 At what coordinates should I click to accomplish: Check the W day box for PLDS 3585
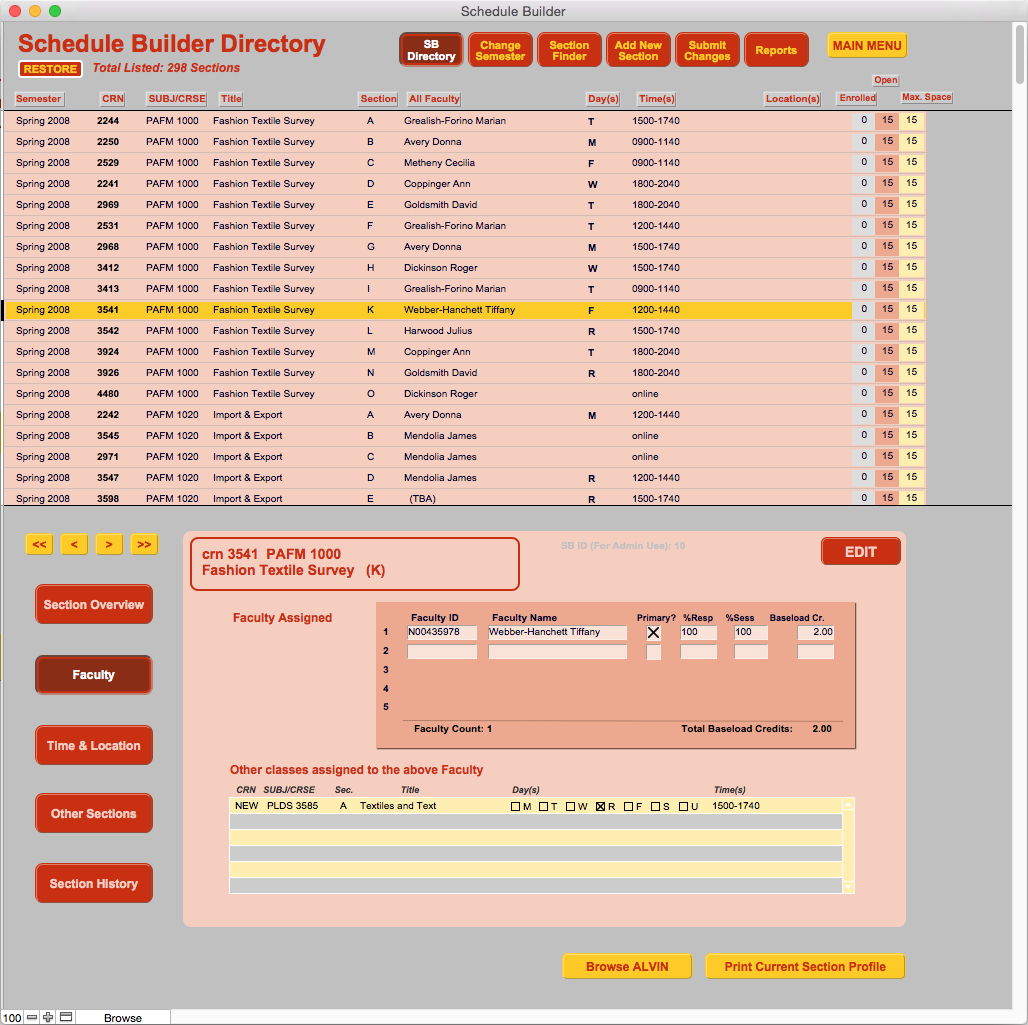(570, 807)
